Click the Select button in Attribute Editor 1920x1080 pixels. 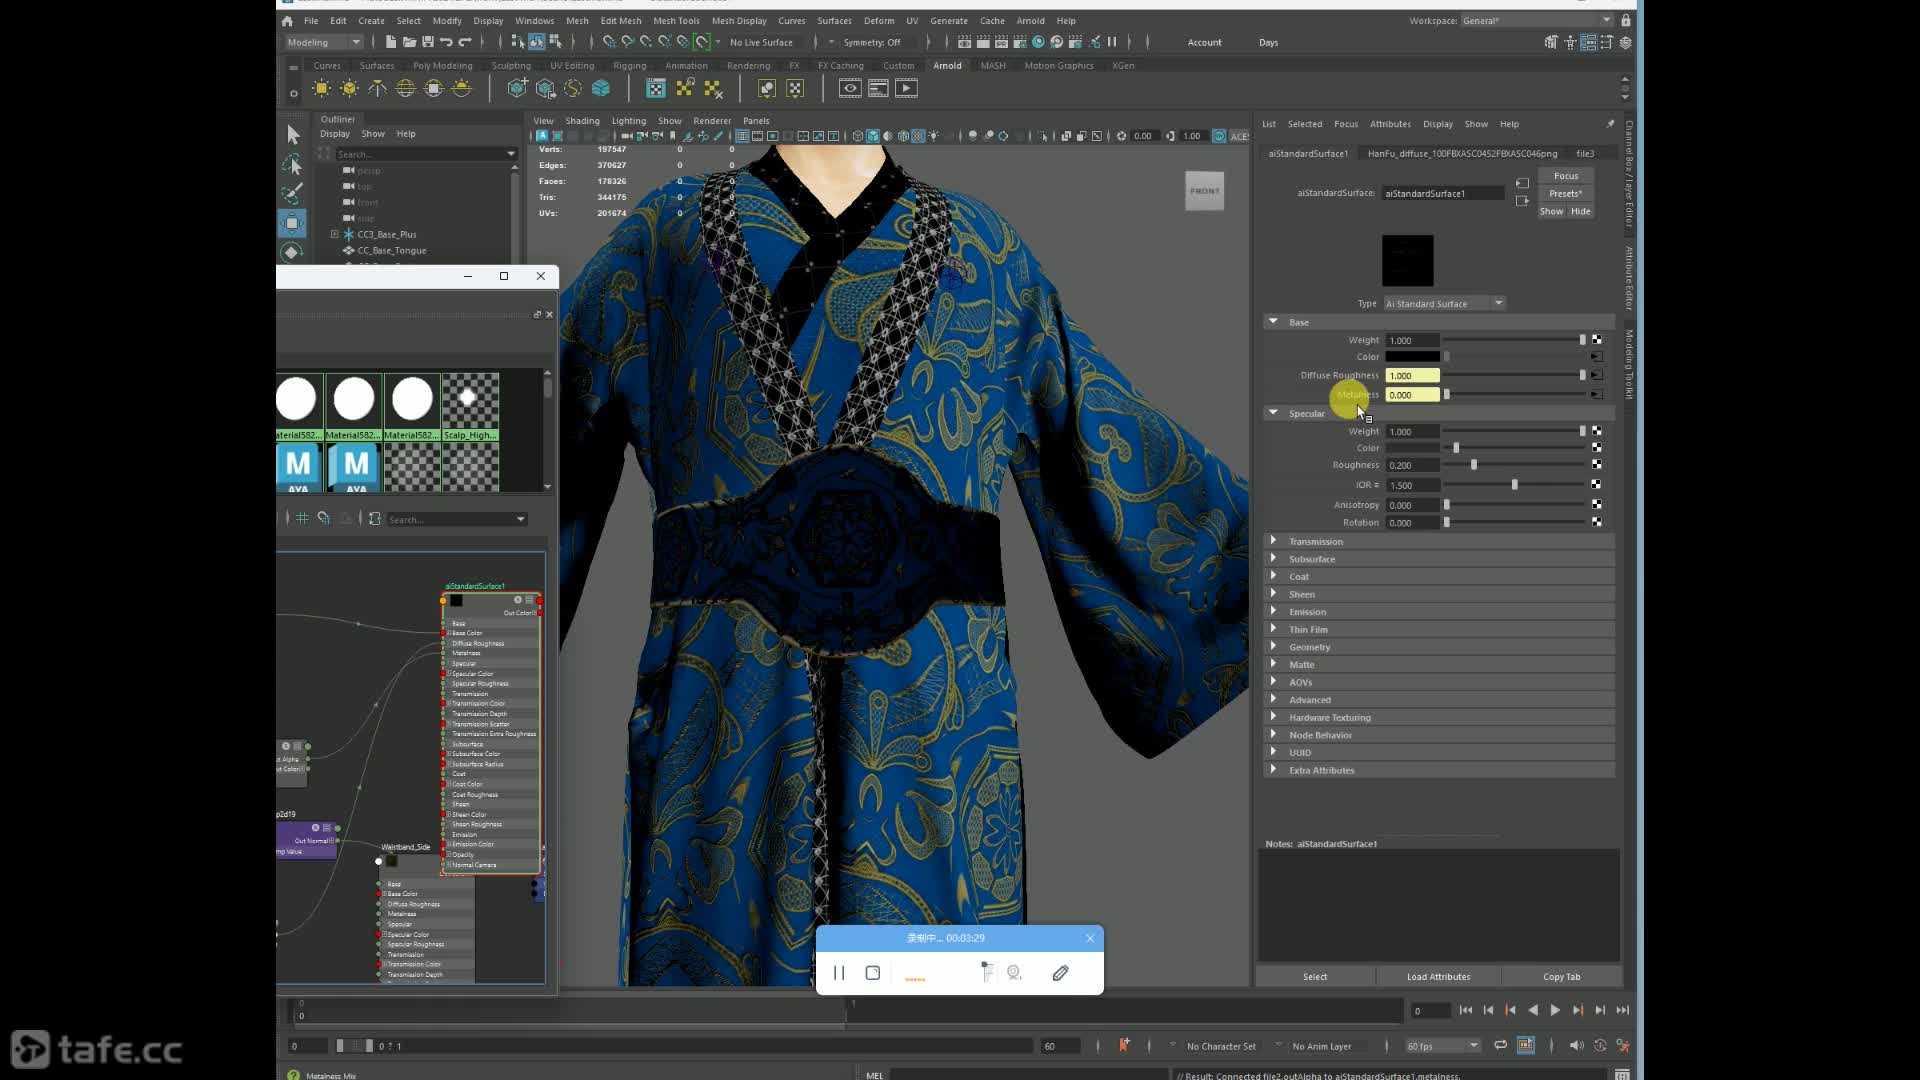point(1315,977)
